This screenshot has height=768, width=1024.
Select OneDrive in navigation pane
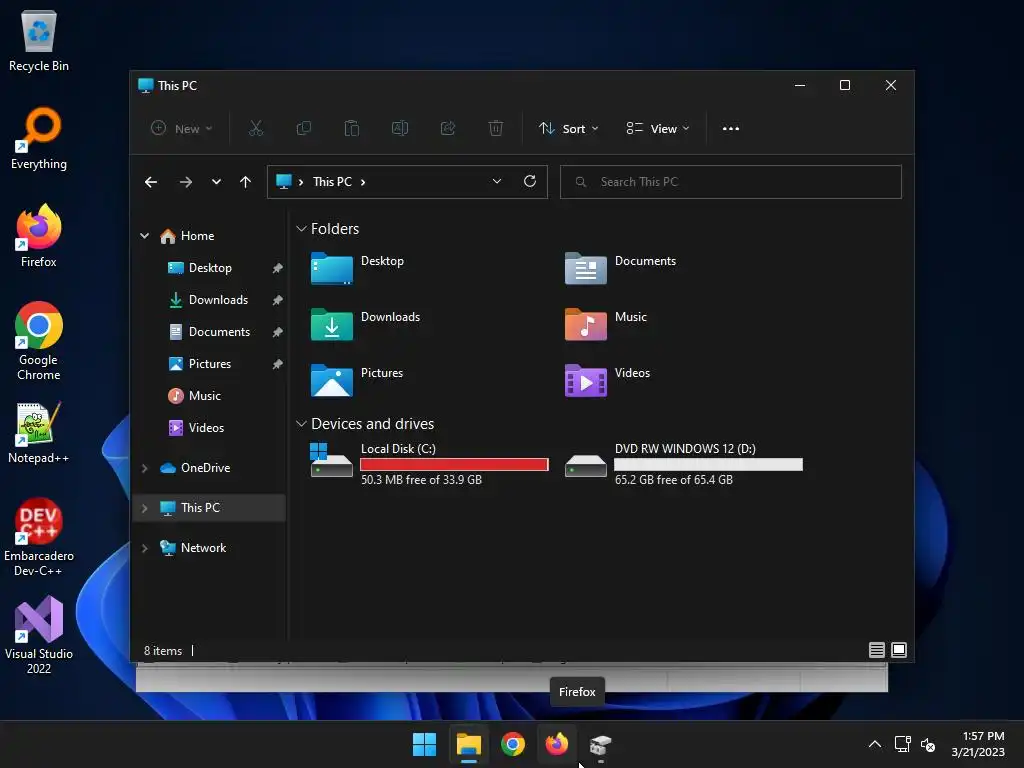pos(205,468)
